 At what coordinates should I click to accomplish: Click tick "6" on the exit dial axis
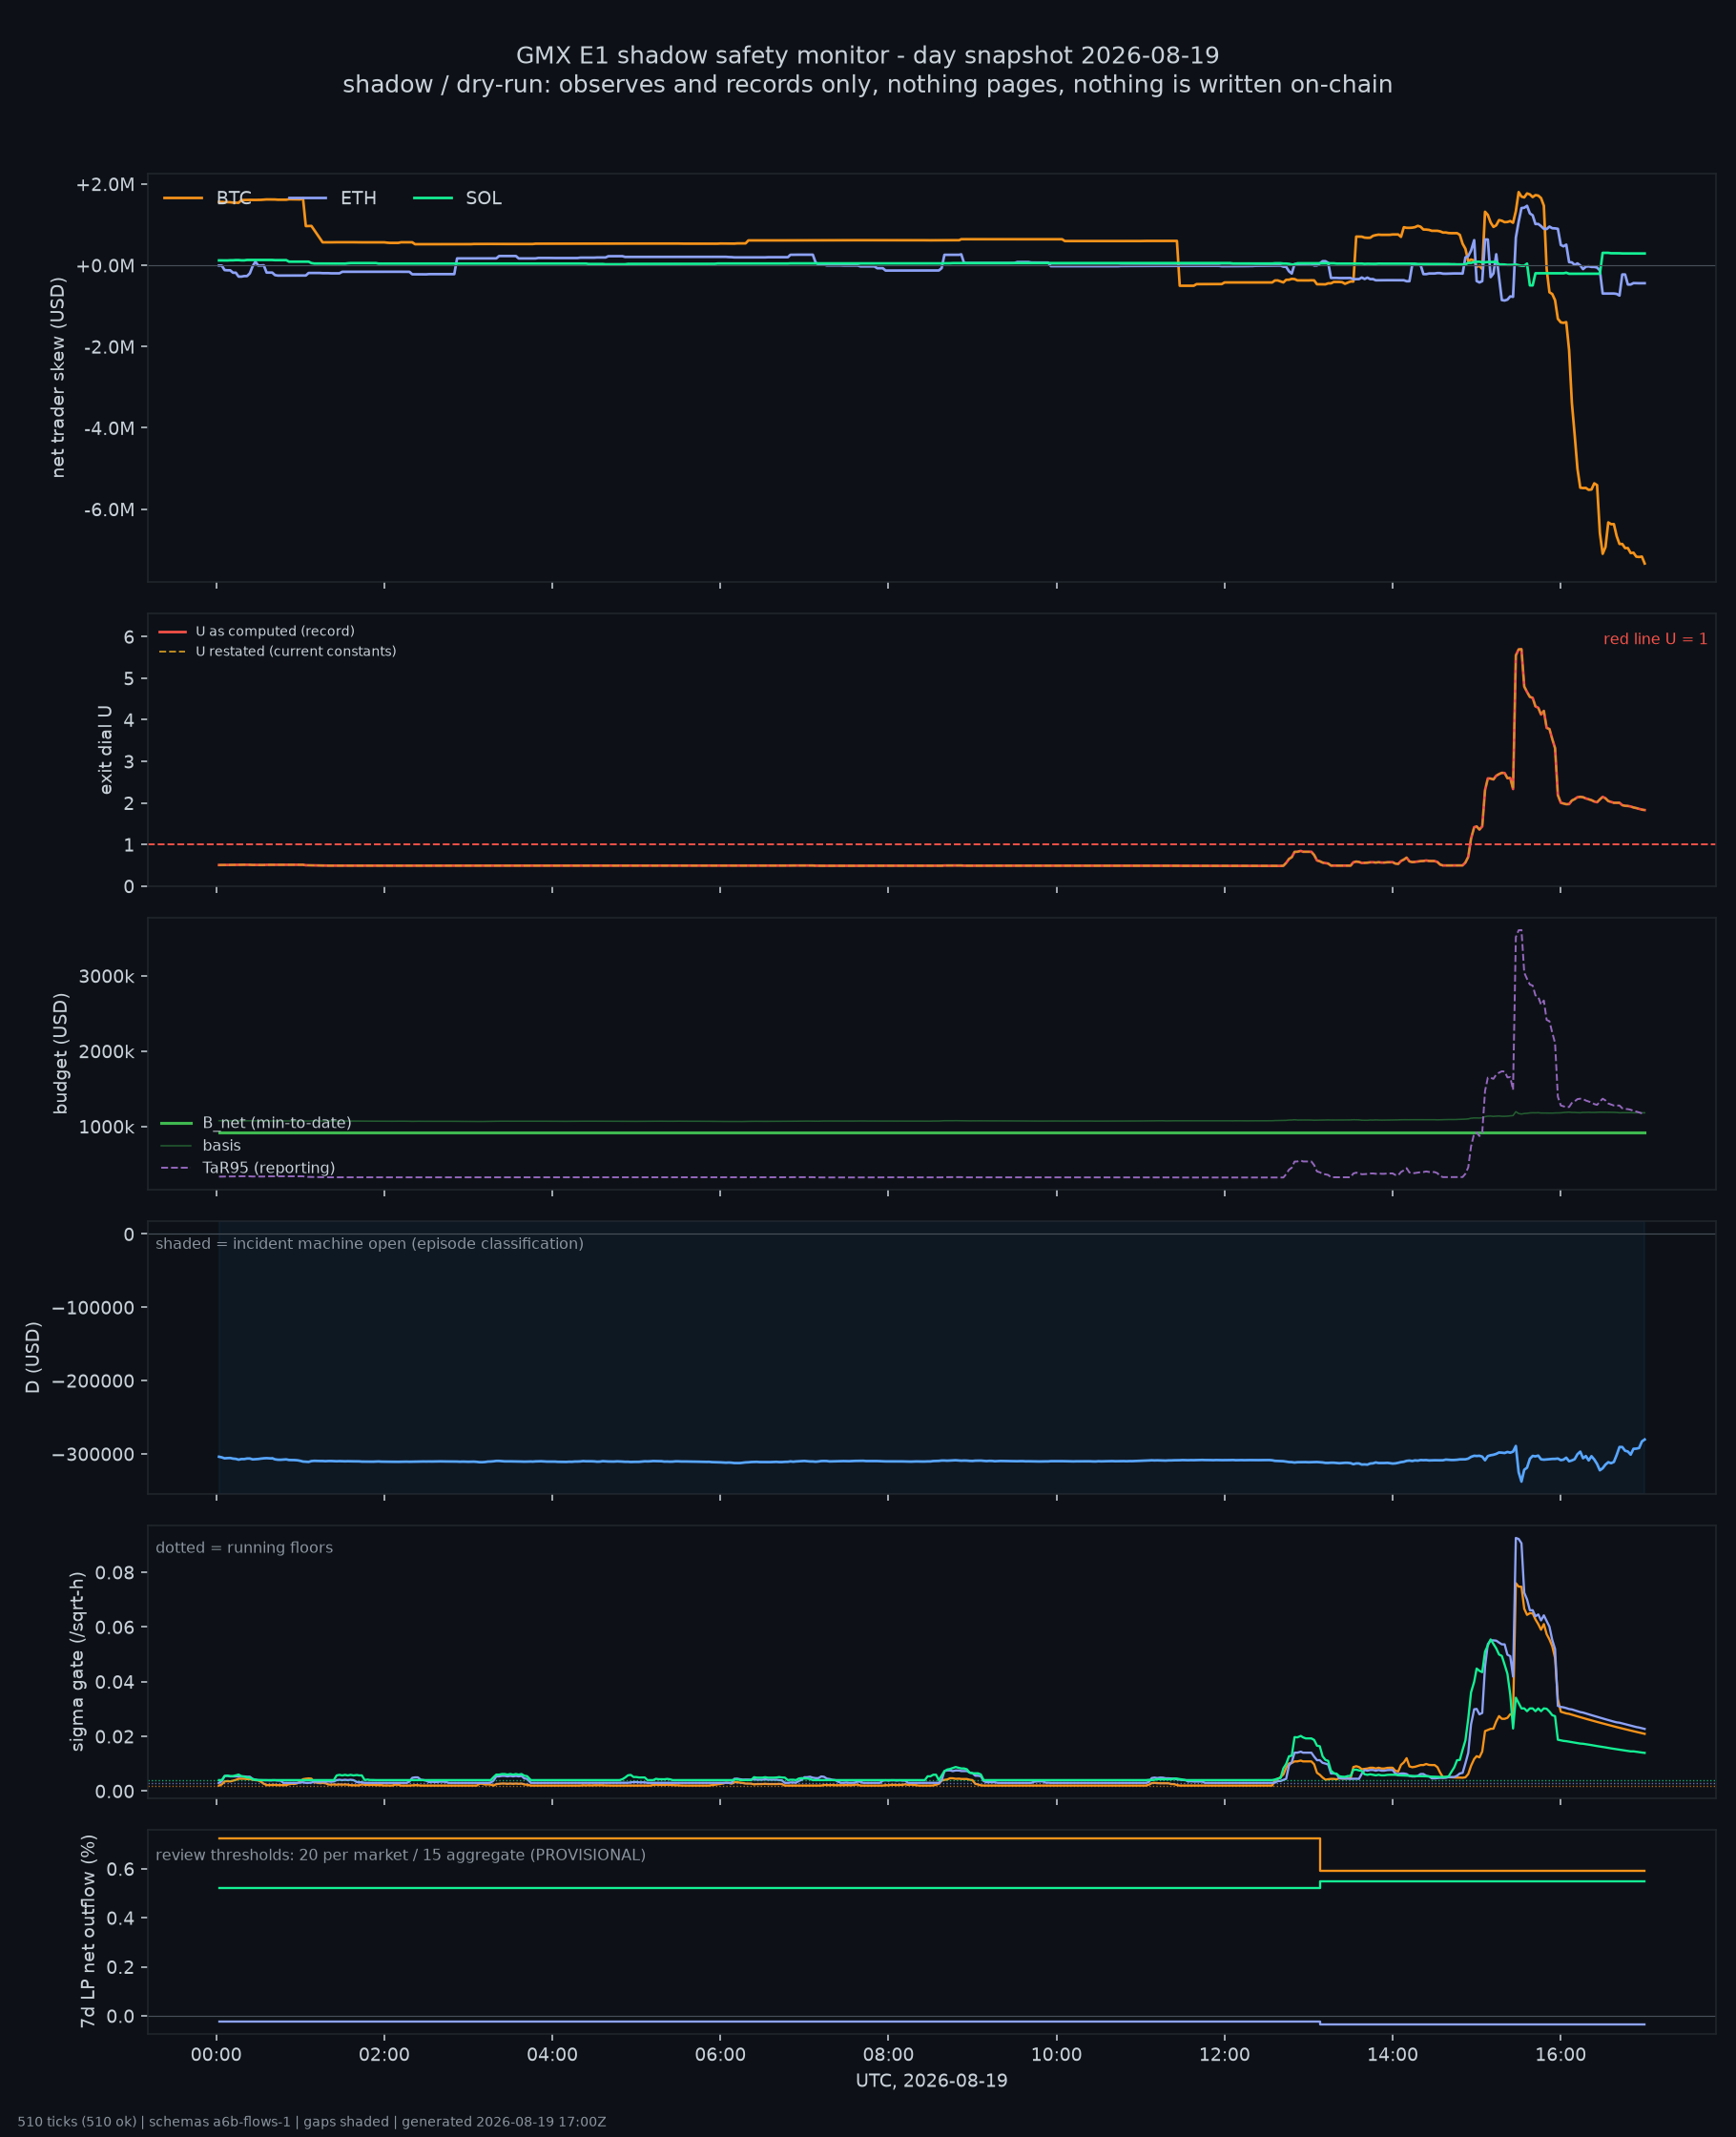(129, 637)
